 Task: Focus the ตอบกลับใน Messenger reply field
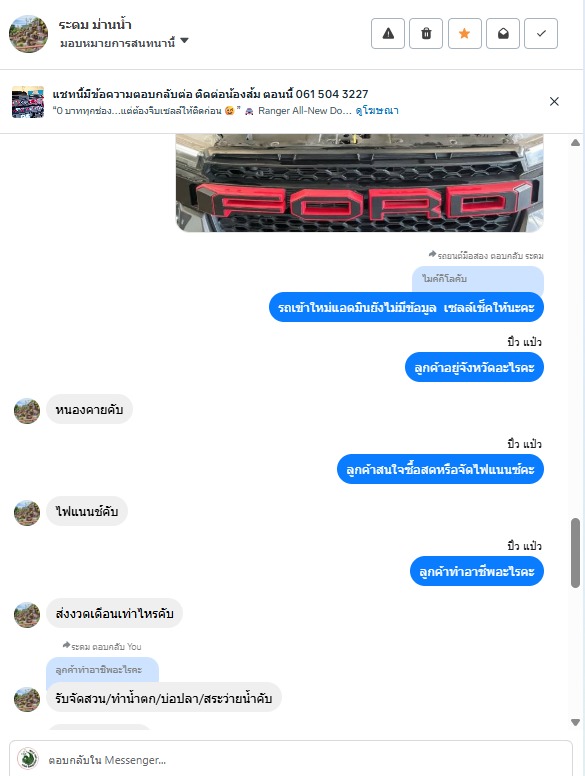[307, 760]
